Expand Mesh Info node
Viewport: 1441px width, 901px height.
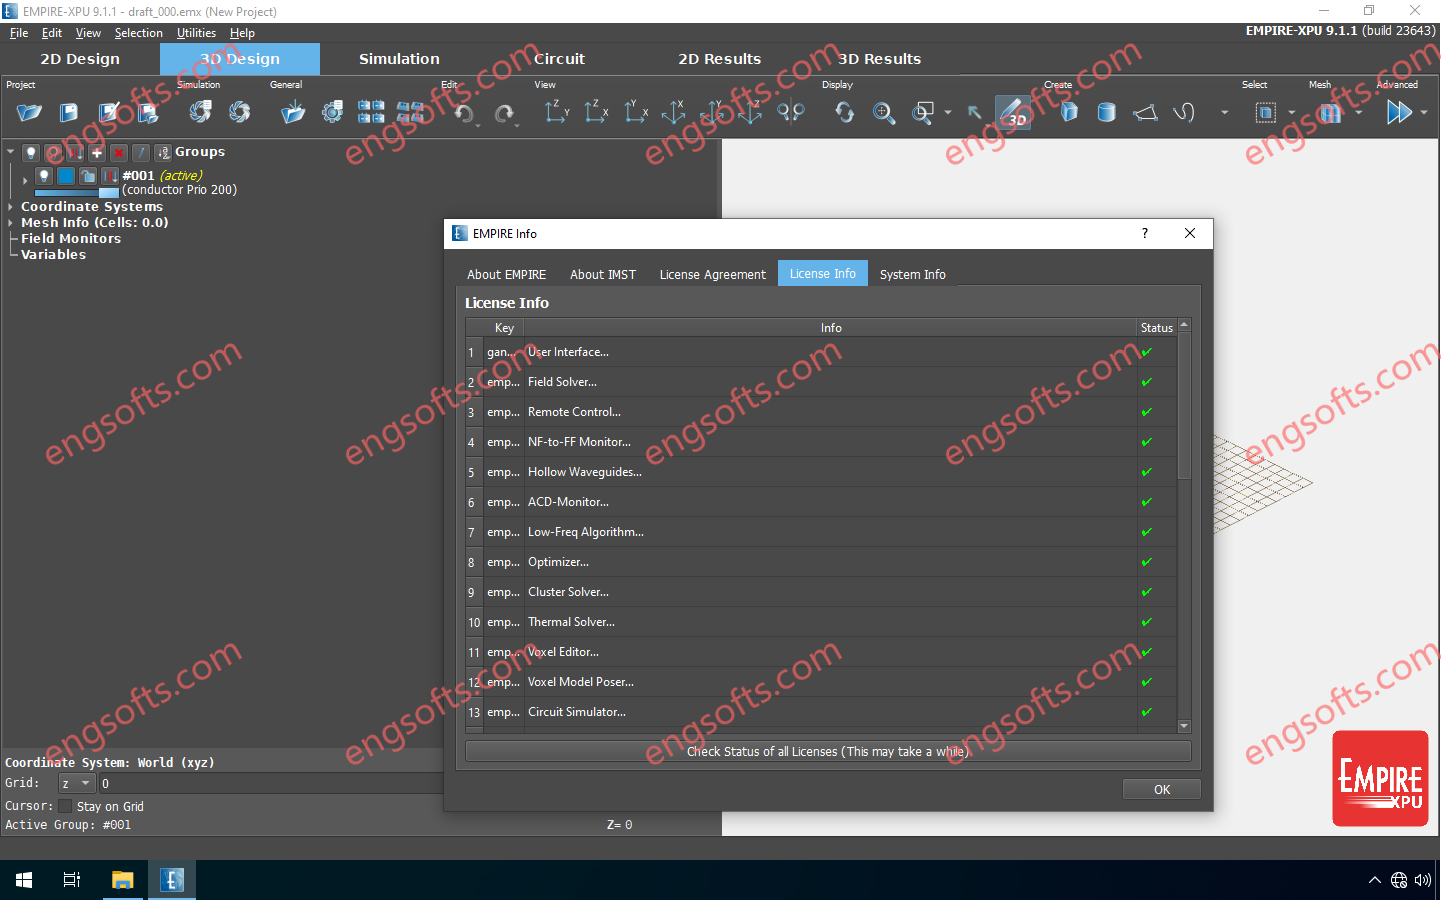(10, 223)
